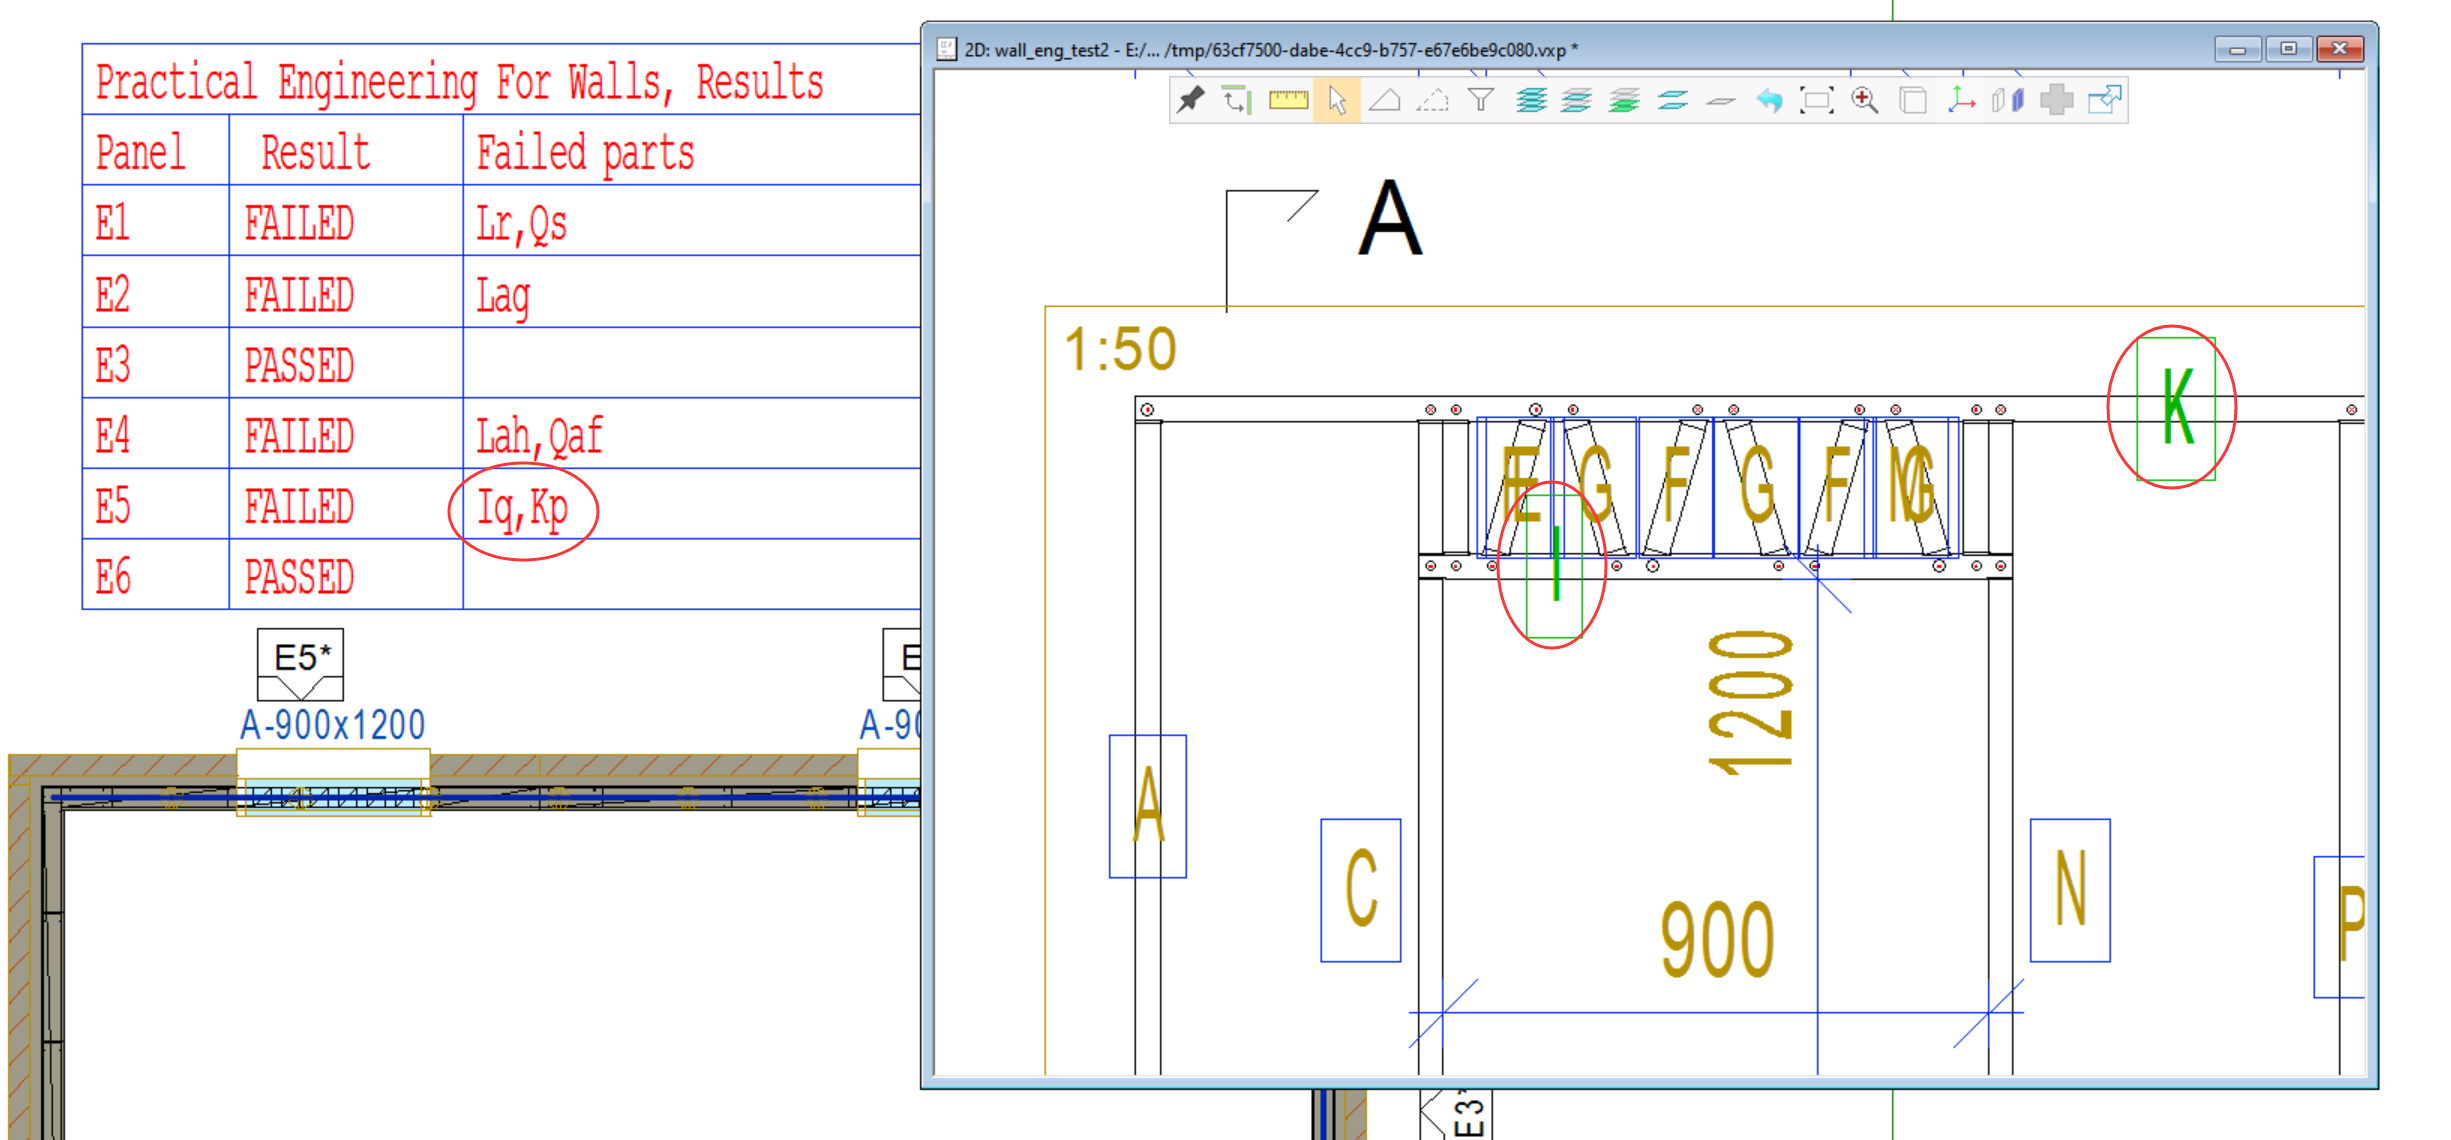Choose the dashed triangle sketch tool

1433,100
